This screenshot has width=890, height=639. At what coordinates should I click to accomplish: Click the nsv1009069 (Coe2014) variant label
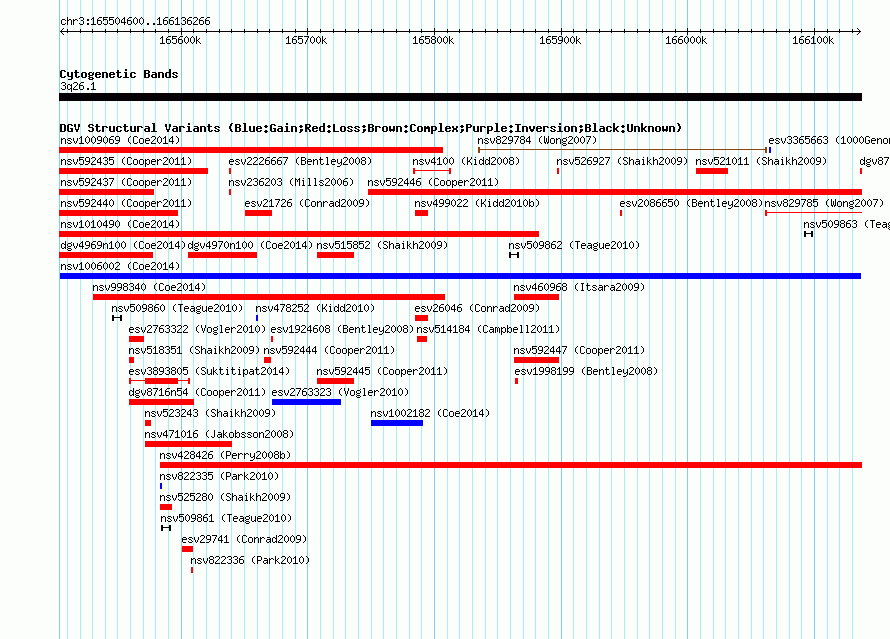120,140
